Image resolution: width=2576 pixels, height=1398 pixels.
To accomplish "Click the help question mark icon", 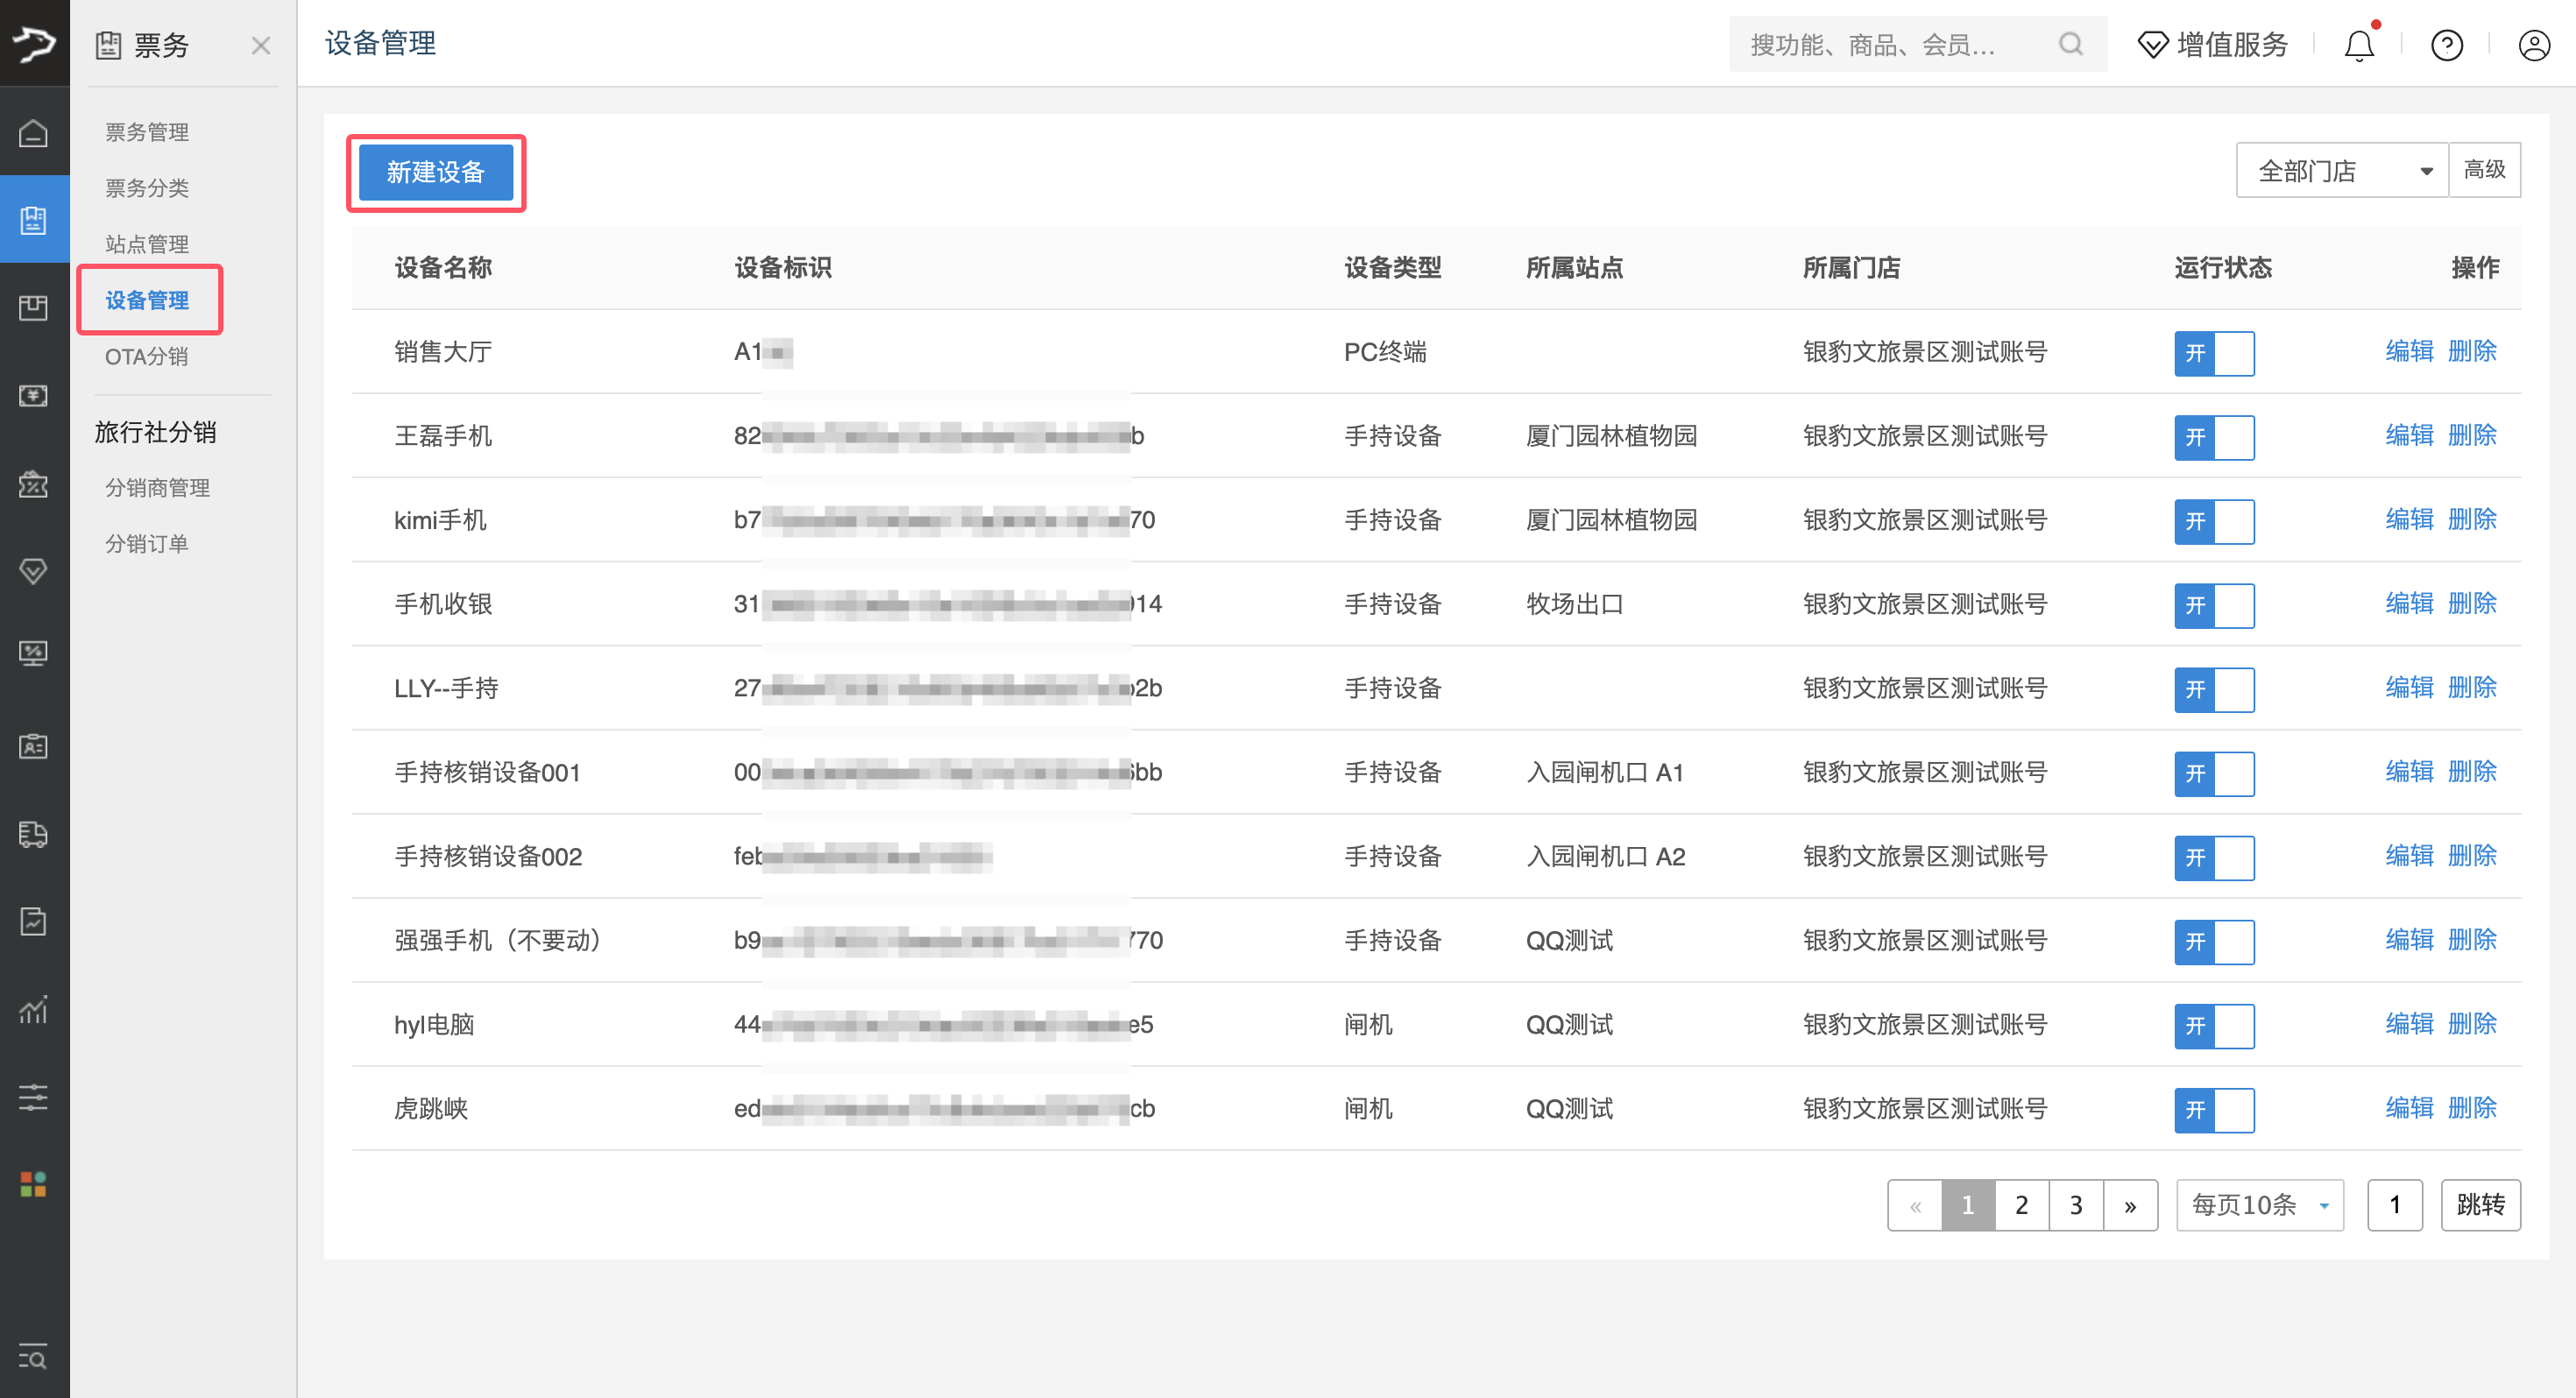I will point(2446,45).
